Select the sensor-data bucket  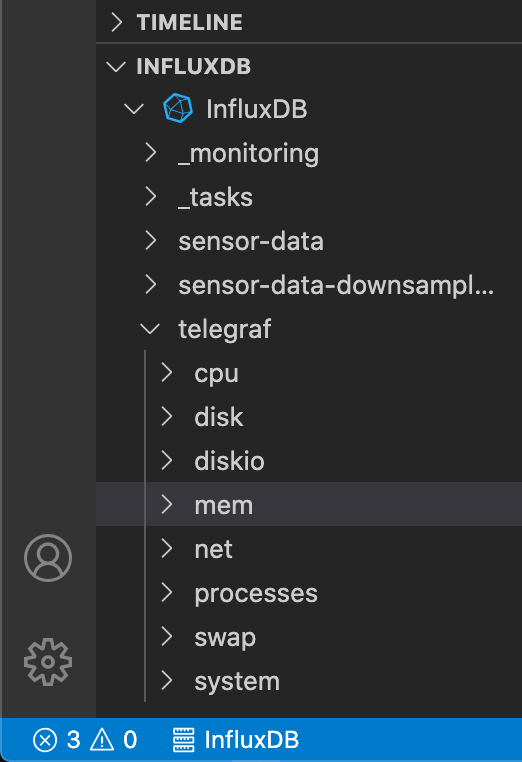[251, 241]
